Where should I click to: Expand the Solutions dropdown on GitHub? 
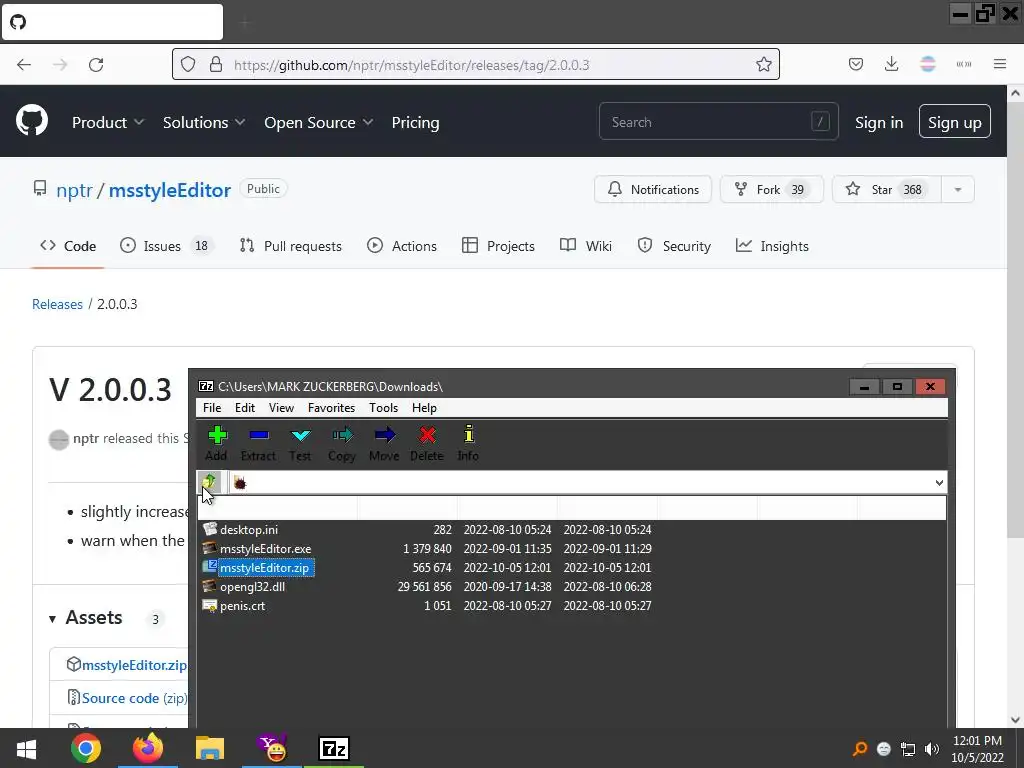204,122
